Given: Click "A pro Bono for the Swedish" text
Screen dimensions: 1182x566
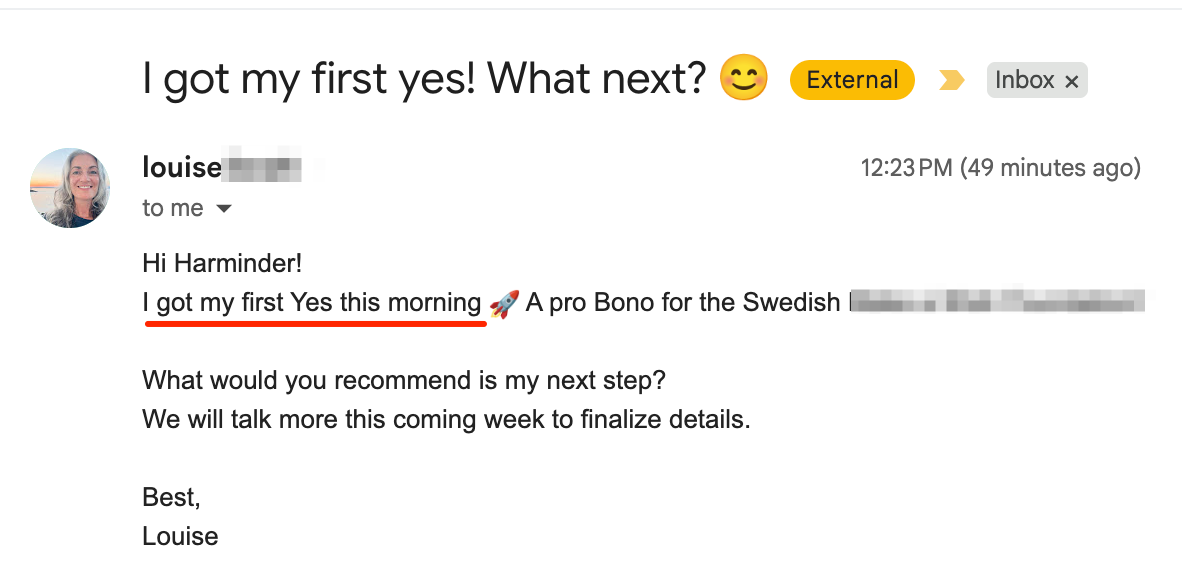Looking at the screenshot, I should pyautogui.click(x=683, y=303).
